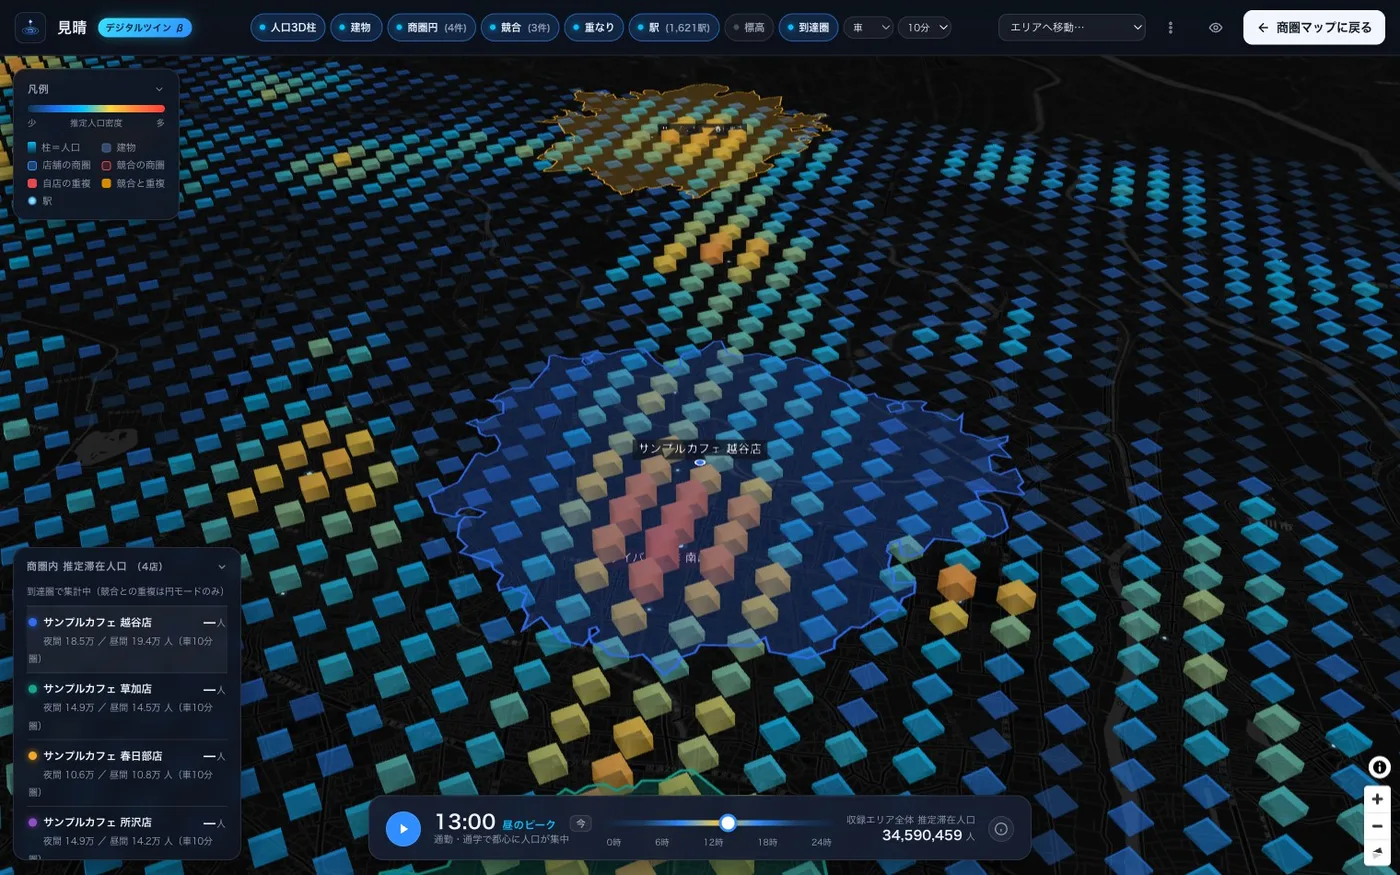1400x875 pixels.
Task: Open the map attribution info icon
Action: tap(1379, 767)
